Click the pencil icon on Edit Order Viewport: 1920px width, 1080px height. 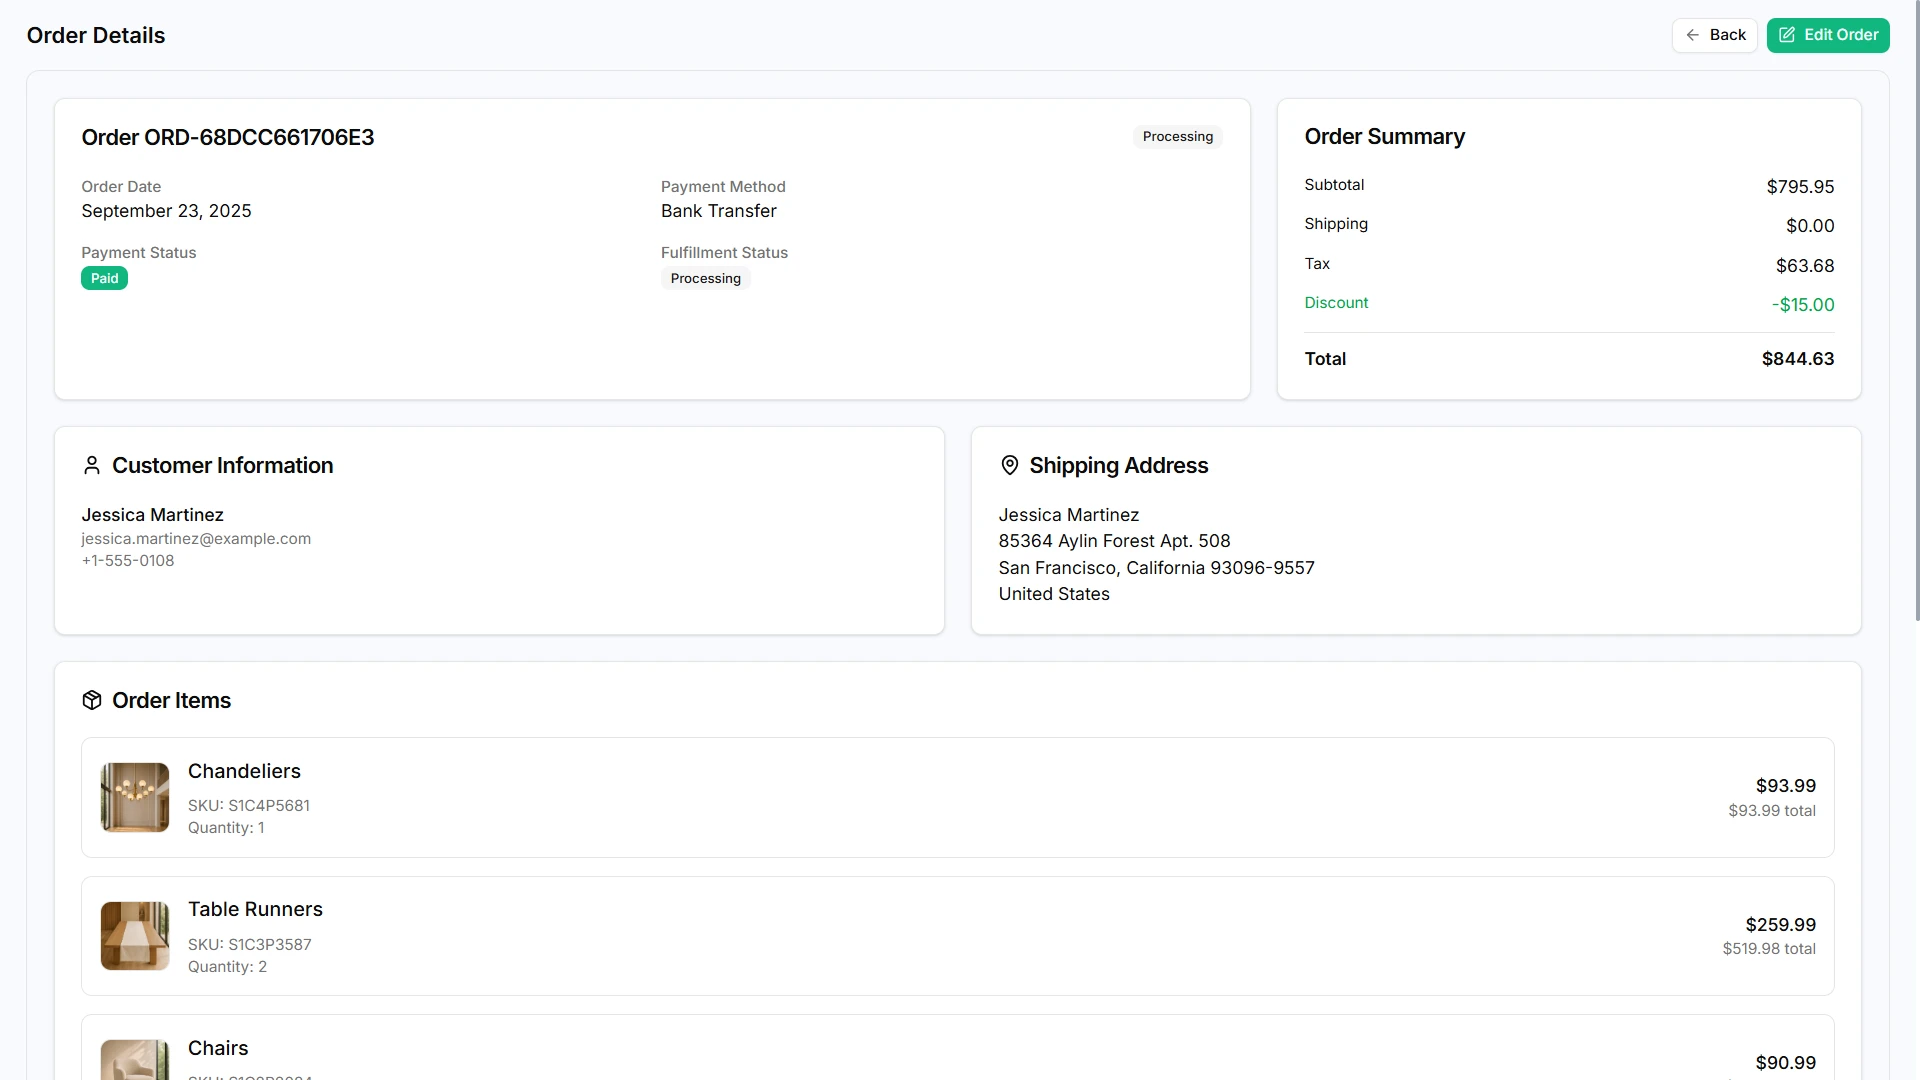pos(1787,35)
